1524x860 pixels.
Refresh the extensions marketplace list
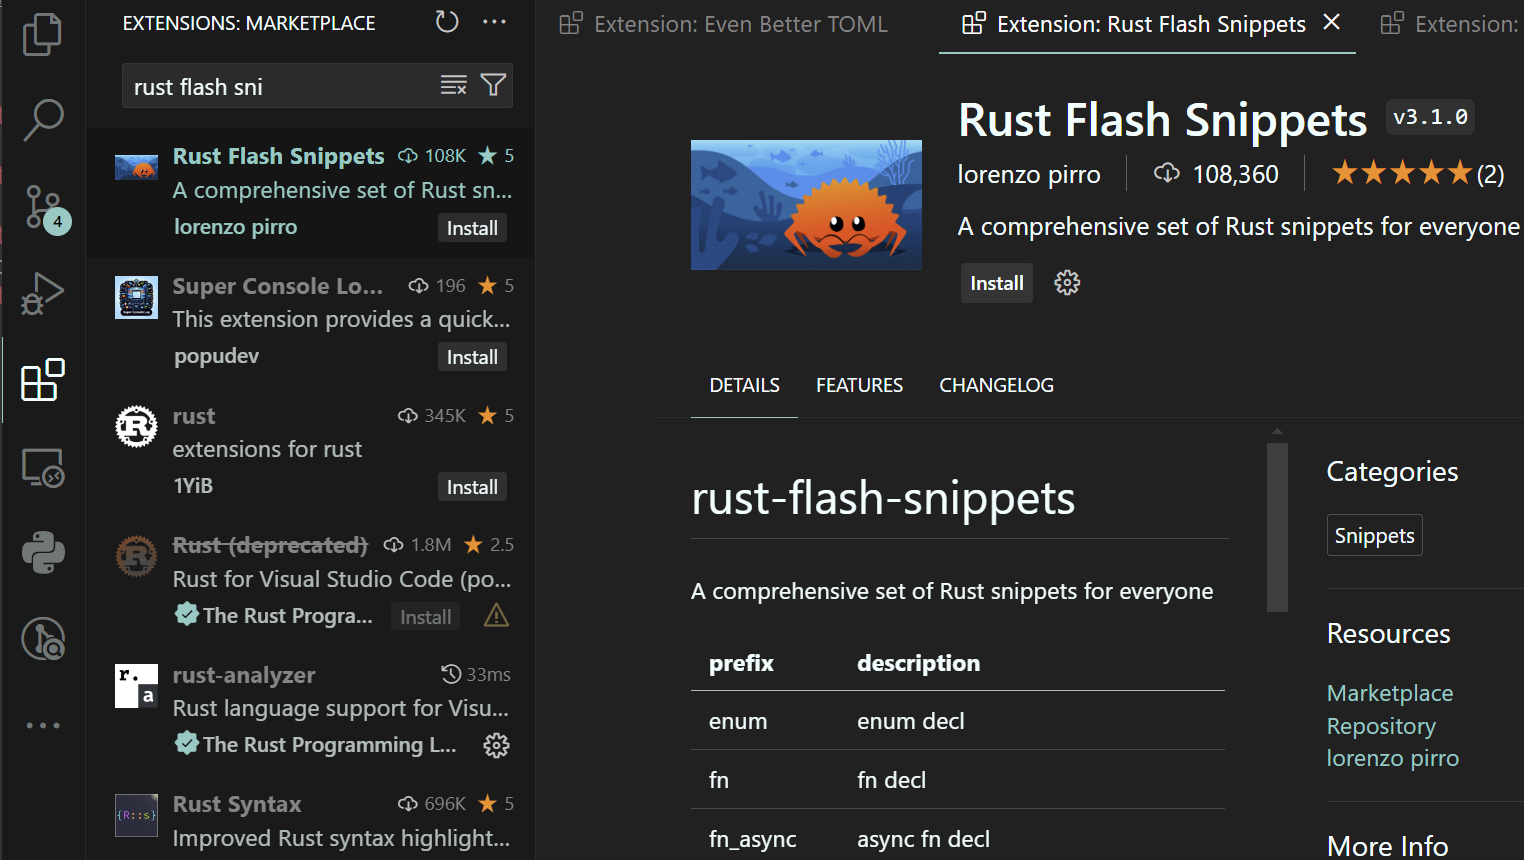(447, 22)
